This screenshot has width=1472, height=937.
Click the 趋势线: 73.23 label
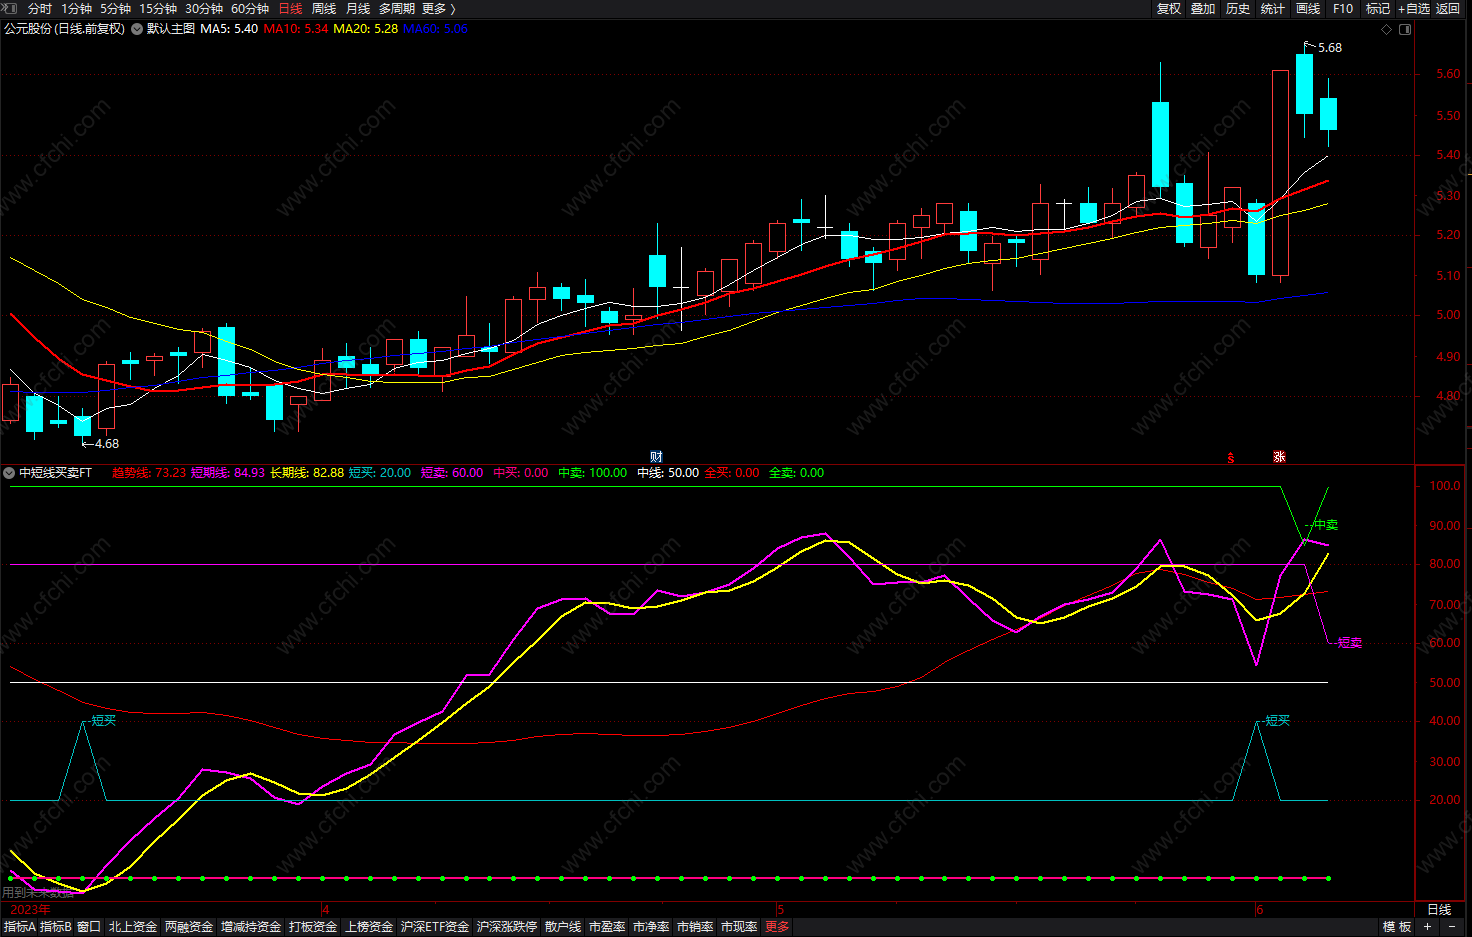point(149,473)
